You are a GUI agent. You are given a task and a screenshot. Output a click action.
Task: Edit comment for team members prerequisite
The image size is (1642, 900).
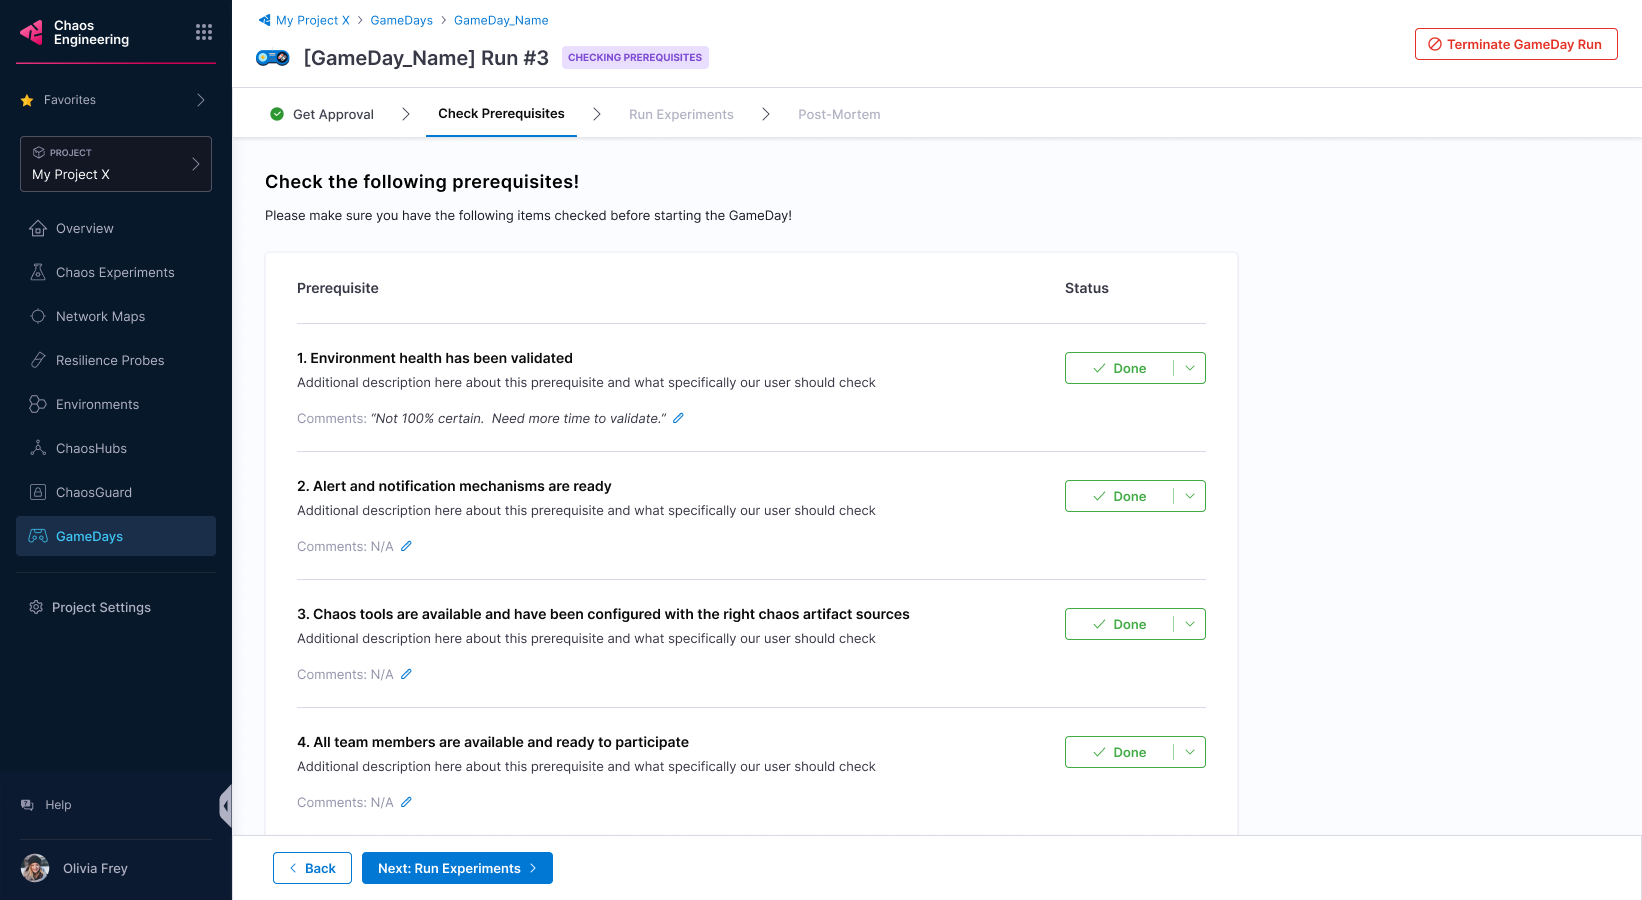pyautogui.click(x=406, y=802)
